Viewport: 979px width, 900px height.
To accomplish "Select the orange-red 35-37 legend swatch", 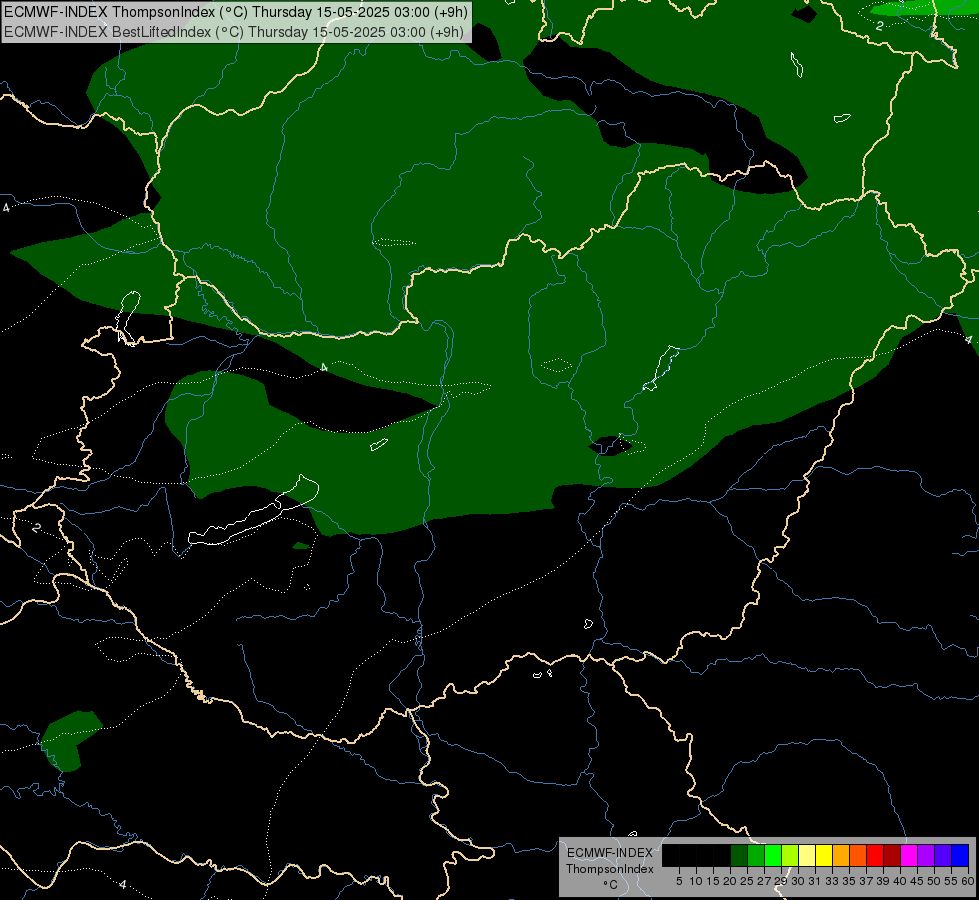I will (858, 855).
